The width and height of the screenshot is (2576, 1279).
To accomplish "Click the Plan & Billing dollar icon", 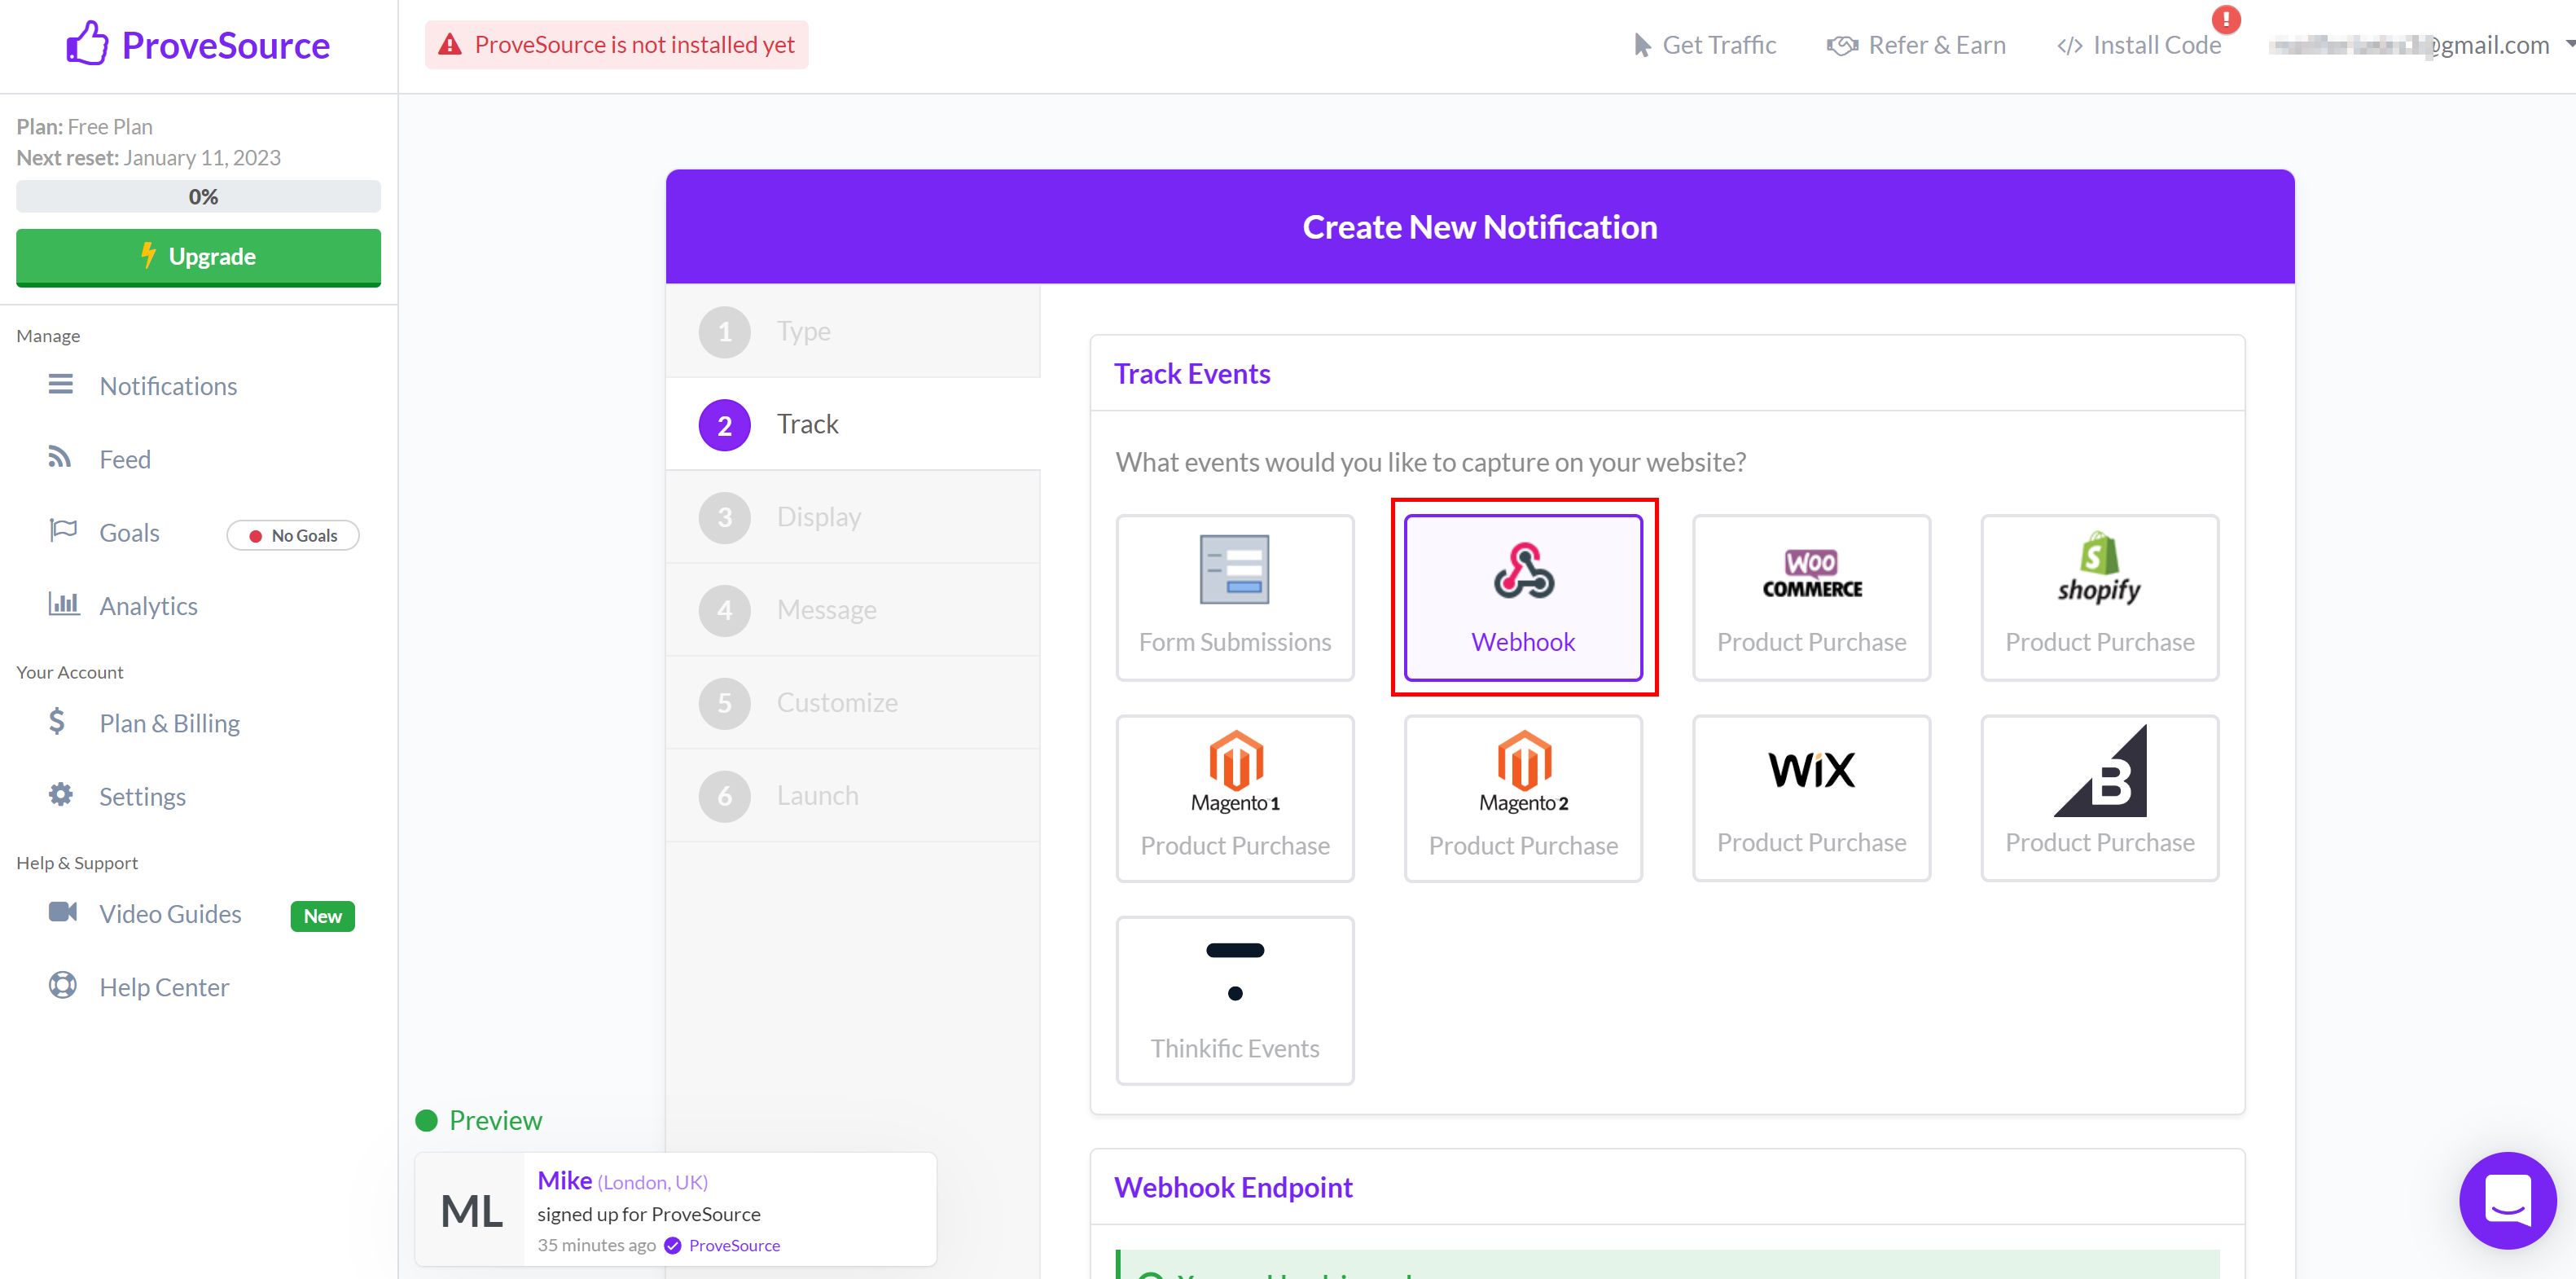I will [x=57, y=721].
